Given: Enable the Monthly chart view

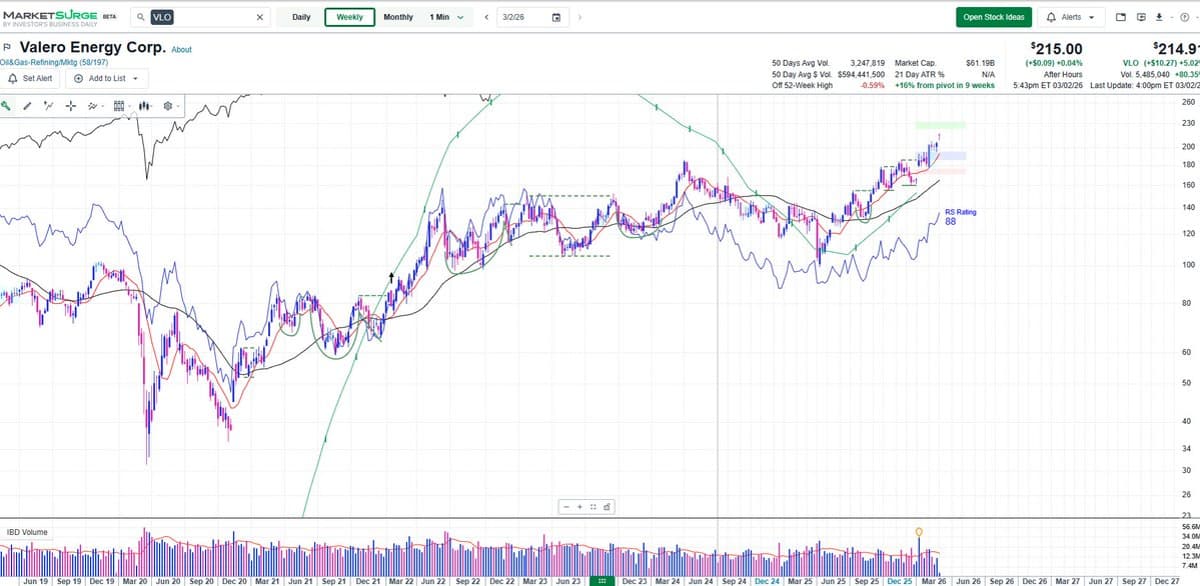Looking at the screenshot, I should (x=398, y=17).
